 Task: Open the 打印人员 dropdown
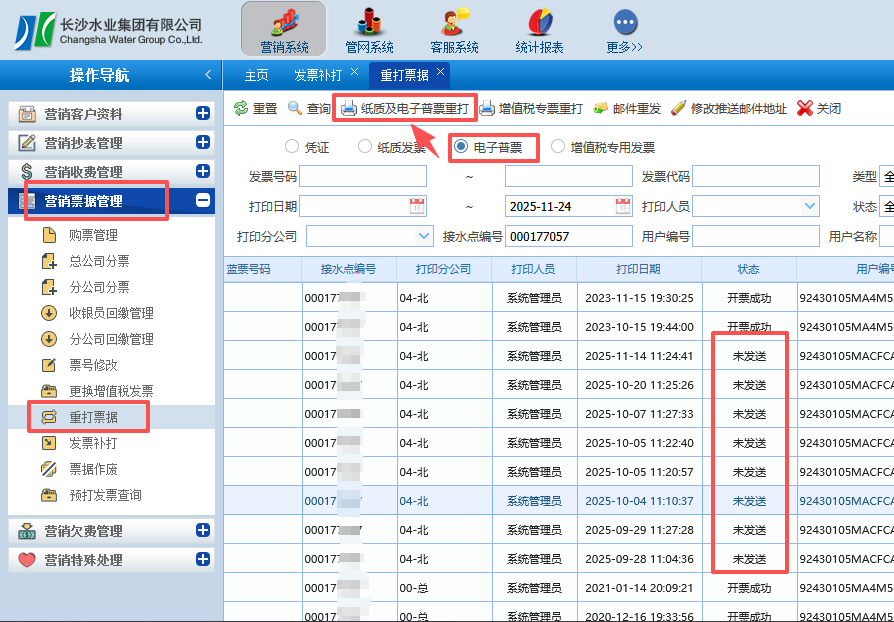pyautogui.click(x=810, y=206)
